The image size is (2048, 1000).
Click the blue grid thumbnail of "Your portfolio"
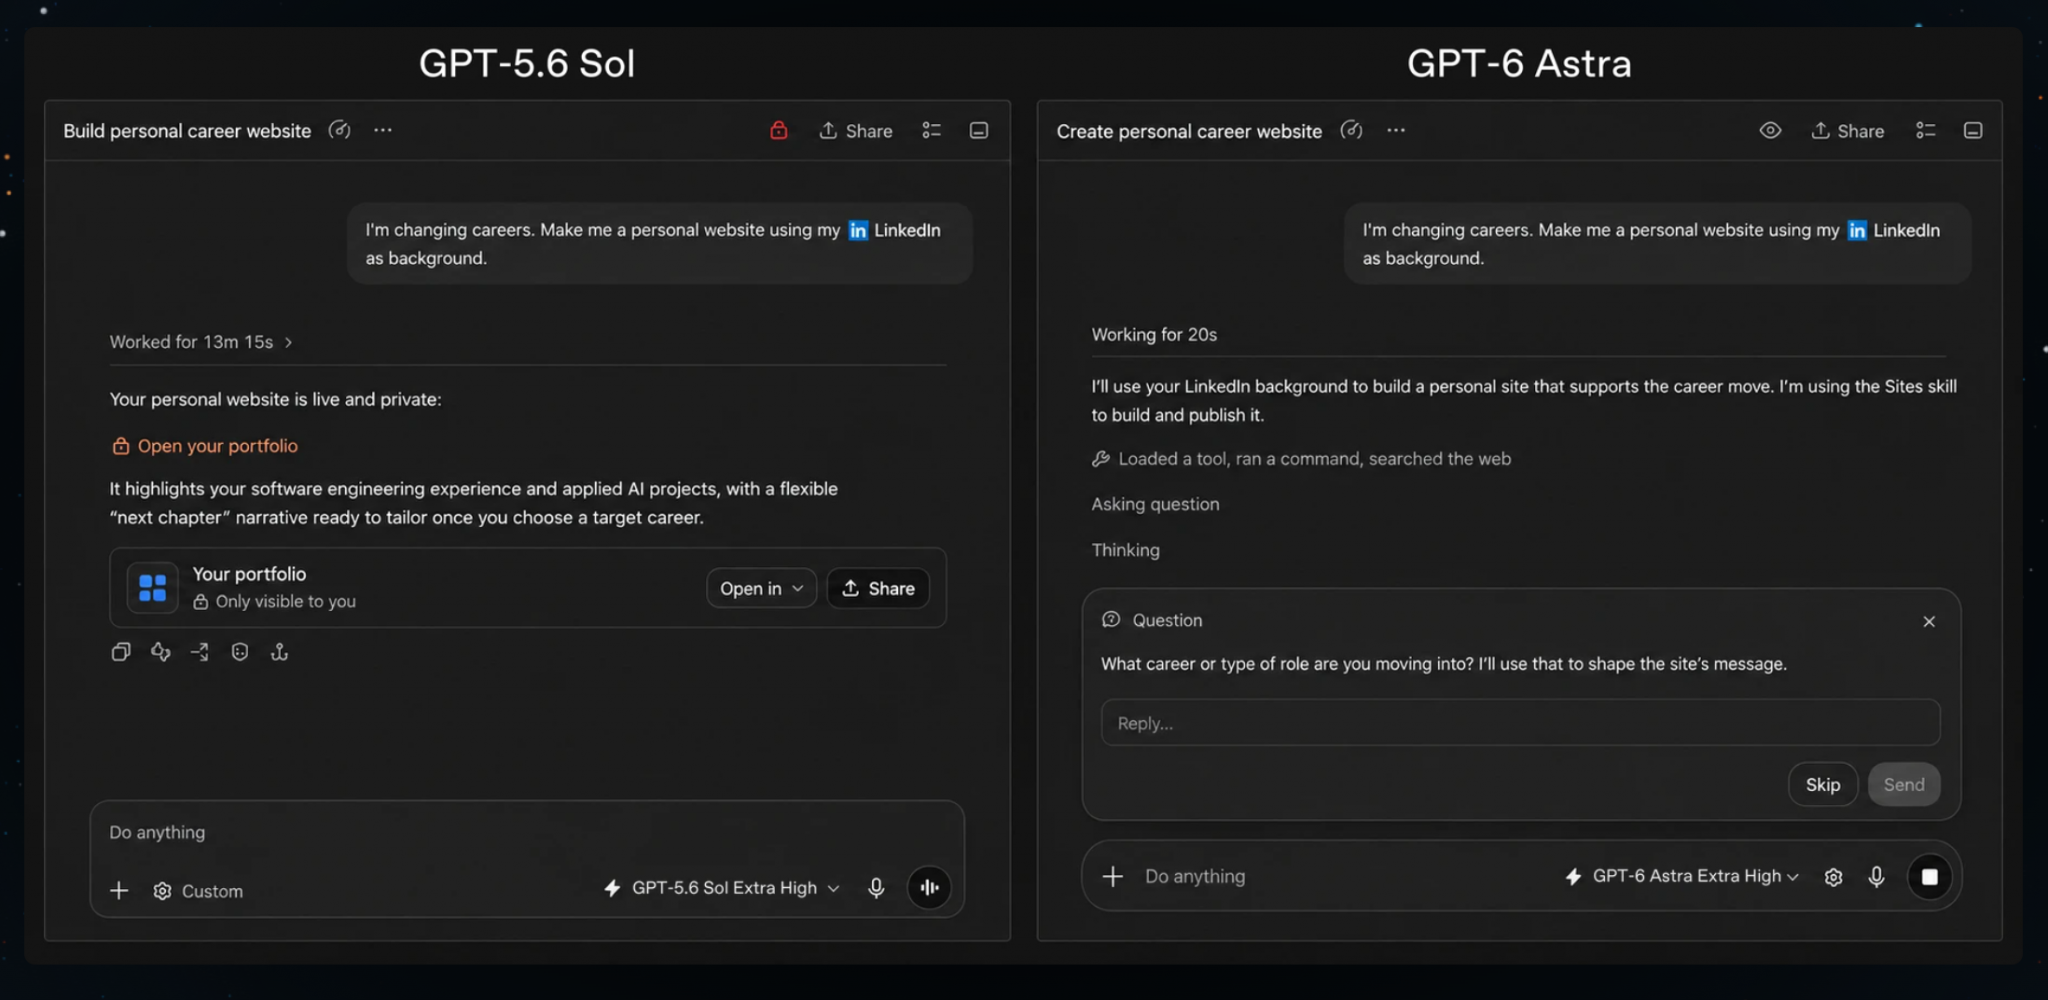pos(152,588)
